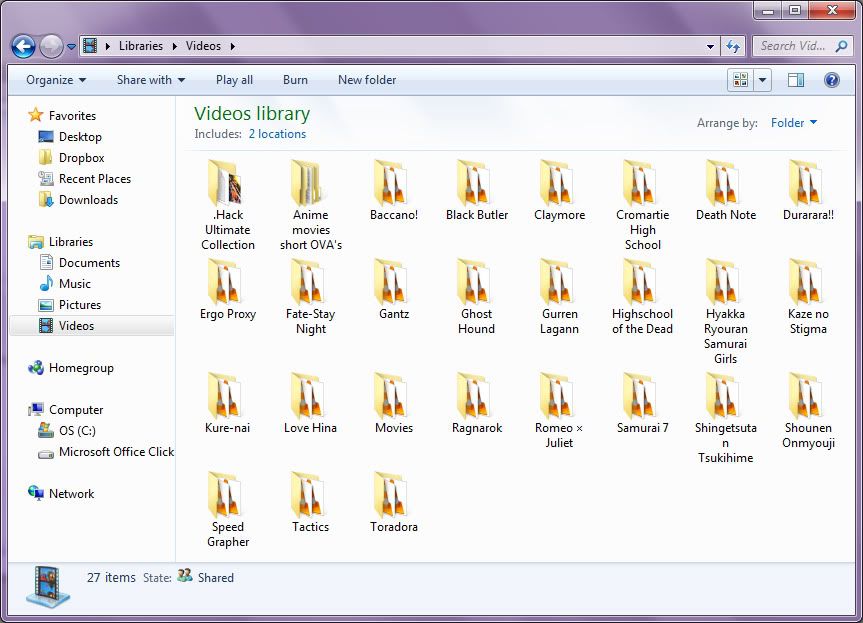863x623 pixels.
Task: Click Play all in toolbar
Action: click(234, 80)
